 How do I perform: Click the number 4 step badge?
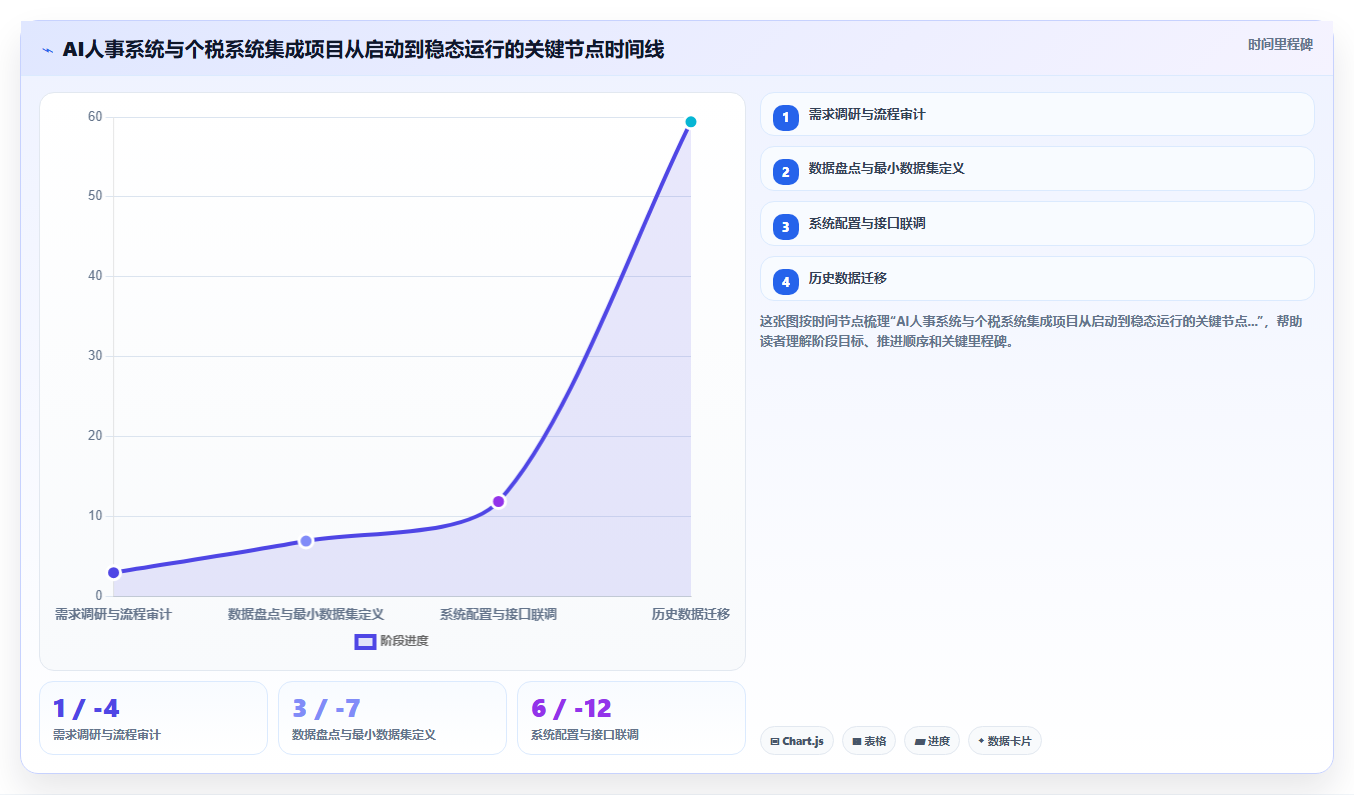click(x=785, y=281)
